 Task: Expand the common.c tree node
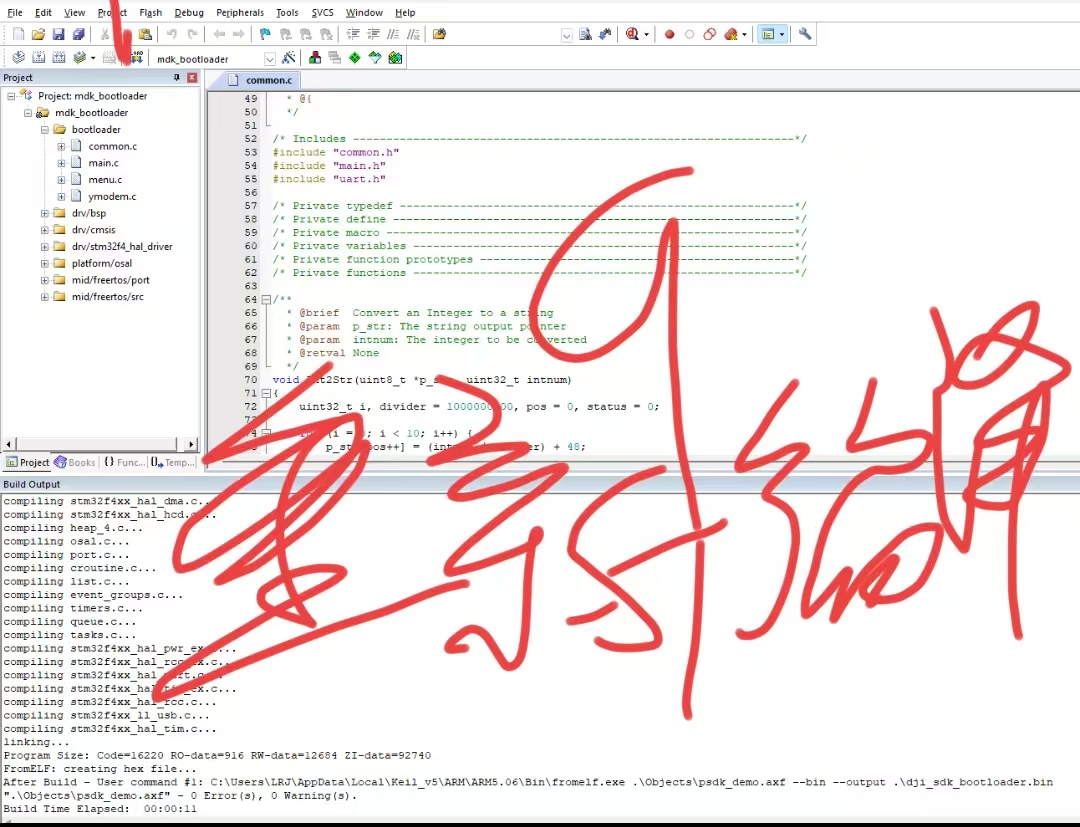click(x=62, y=147)
